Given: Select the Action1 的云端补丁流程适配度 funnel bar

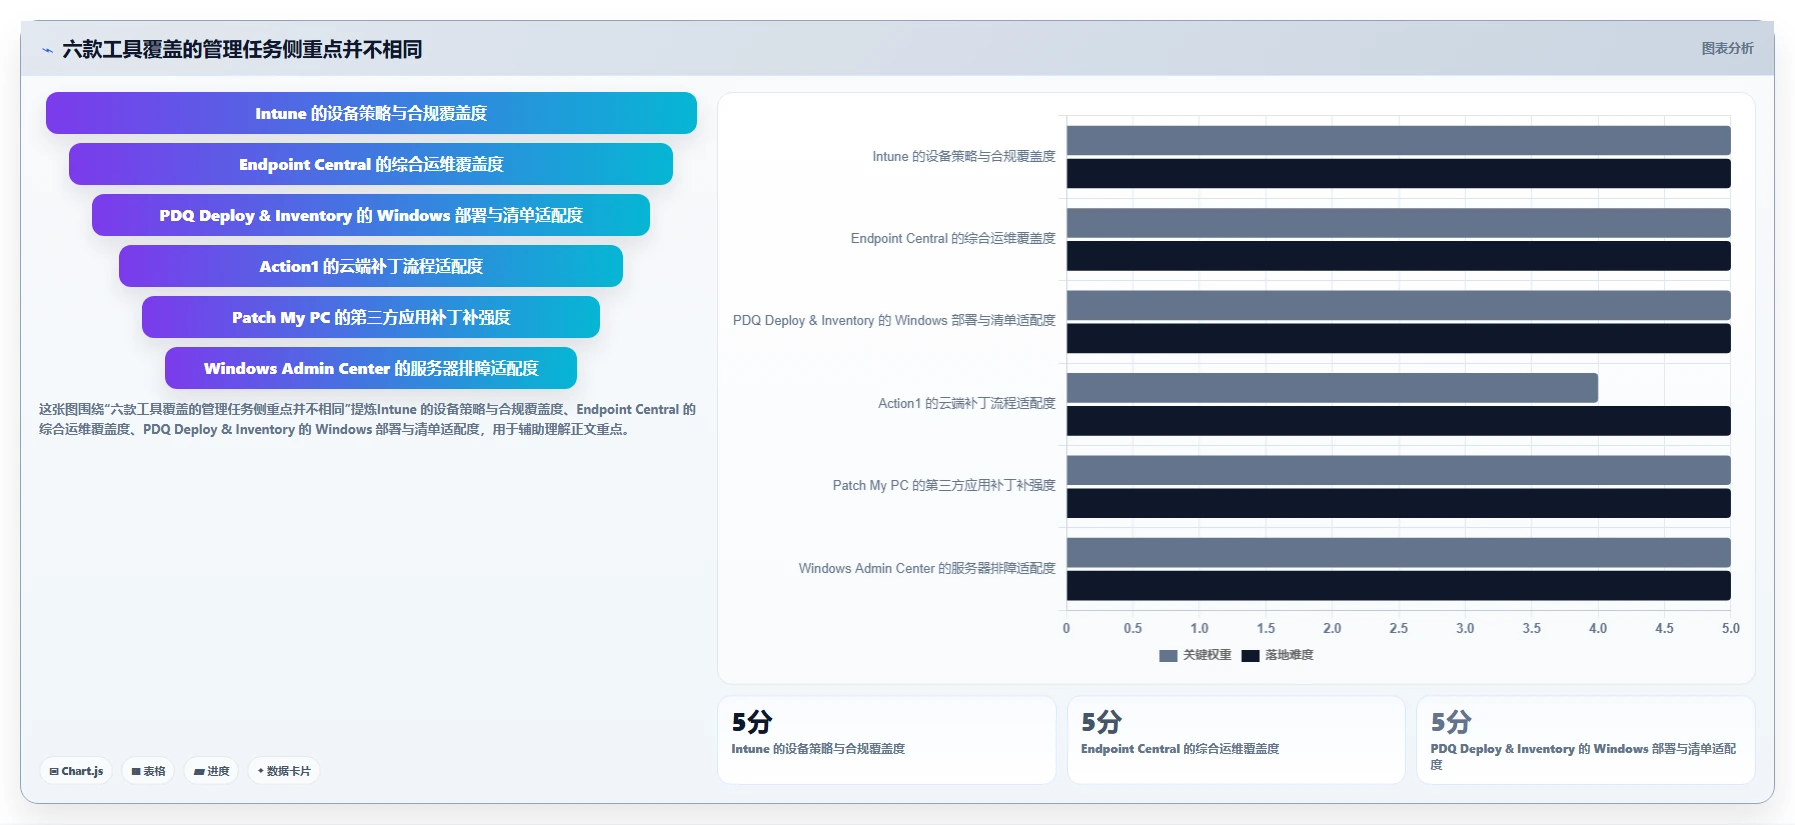Looking at the screenshot, I should pyautogui.click(x=371, y=266).
